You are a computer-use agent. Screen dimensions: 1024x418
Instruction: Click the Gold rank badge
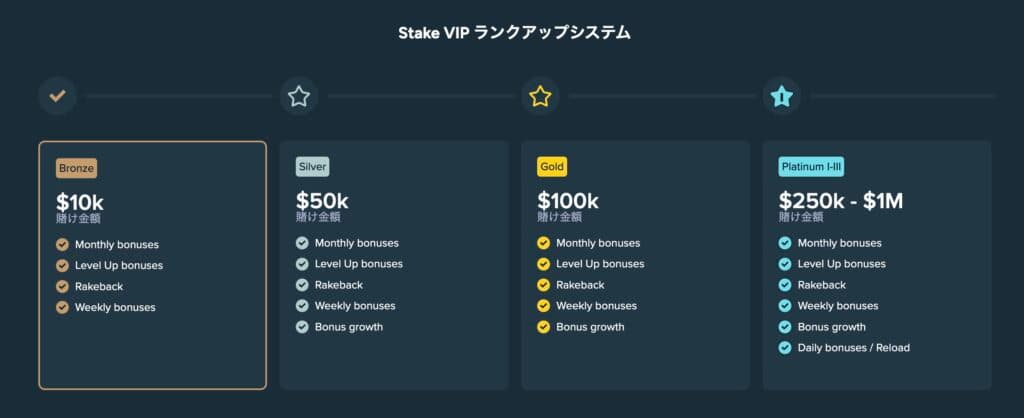[552, 167]
